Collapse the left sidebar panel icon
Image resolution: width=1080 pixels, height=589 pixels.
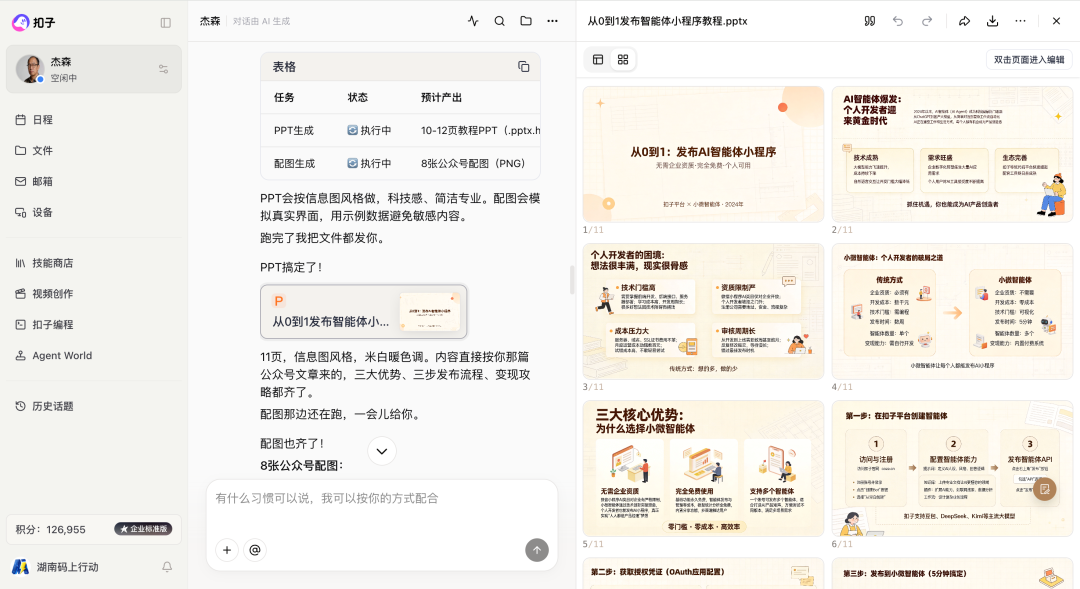tap(165, 23)
